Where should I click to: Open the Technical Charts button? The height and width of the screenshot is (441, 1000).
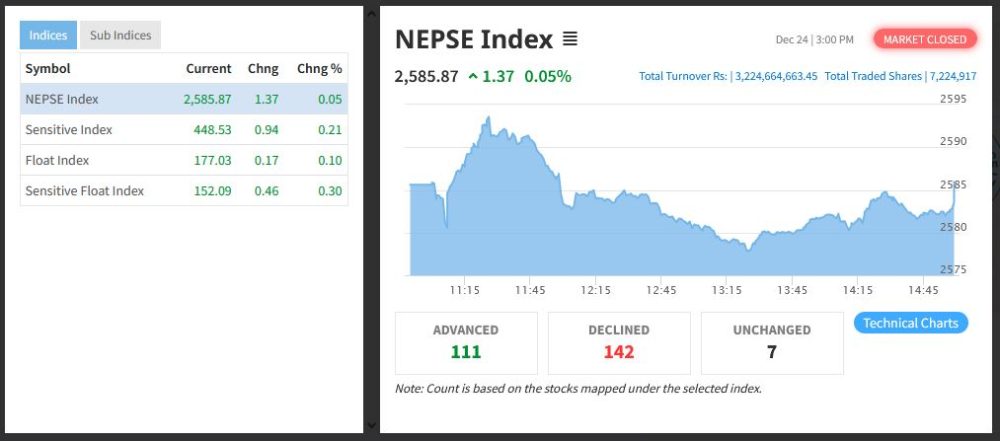coord(910,323)
